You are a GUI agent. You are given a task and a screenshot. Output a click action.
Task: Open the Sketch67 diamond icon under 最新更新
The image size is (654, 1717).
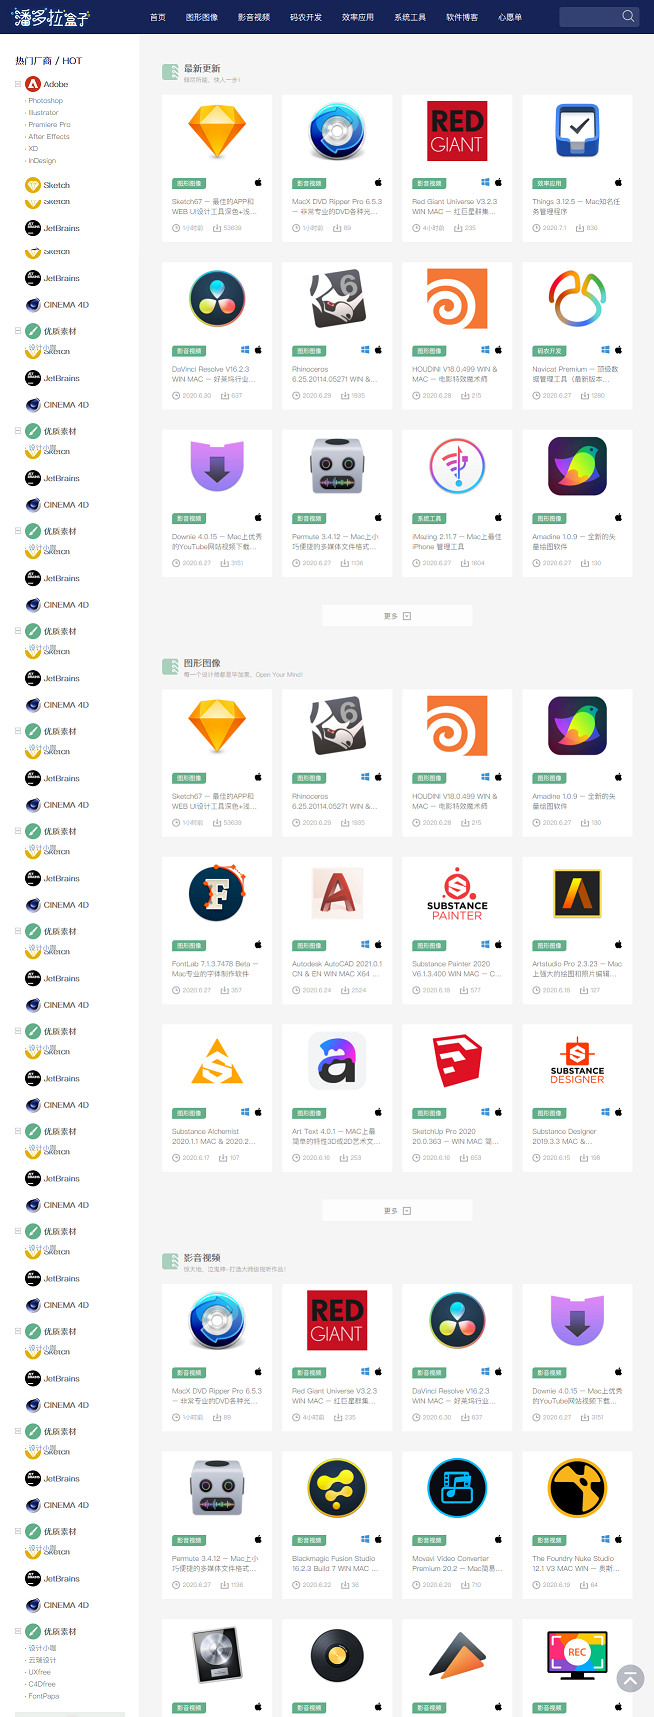click(217, 131)
